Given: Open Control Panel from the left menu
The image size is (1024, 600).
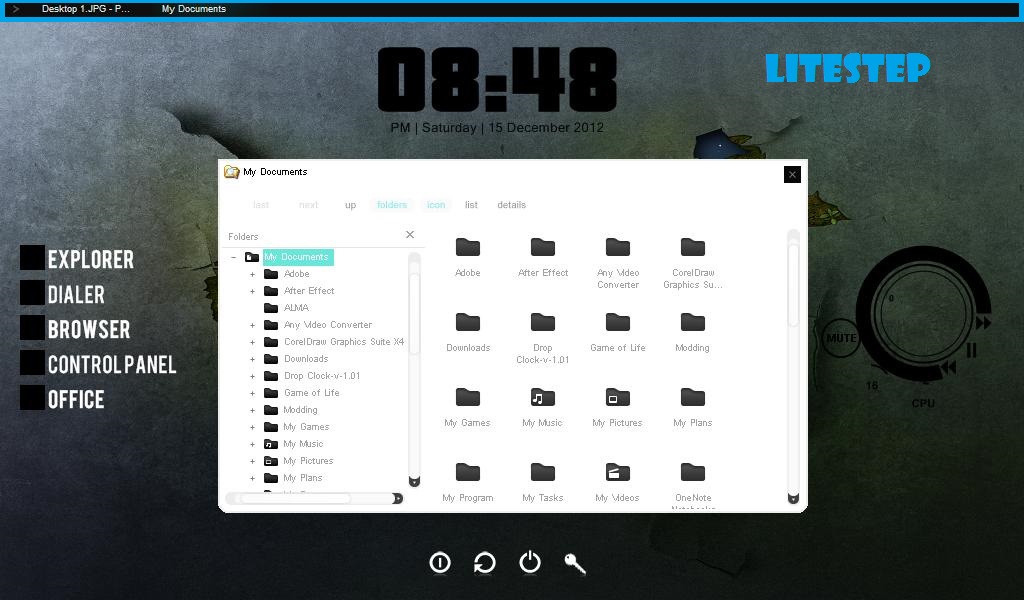Looking at the screenshot, I should tap(110, 364).
